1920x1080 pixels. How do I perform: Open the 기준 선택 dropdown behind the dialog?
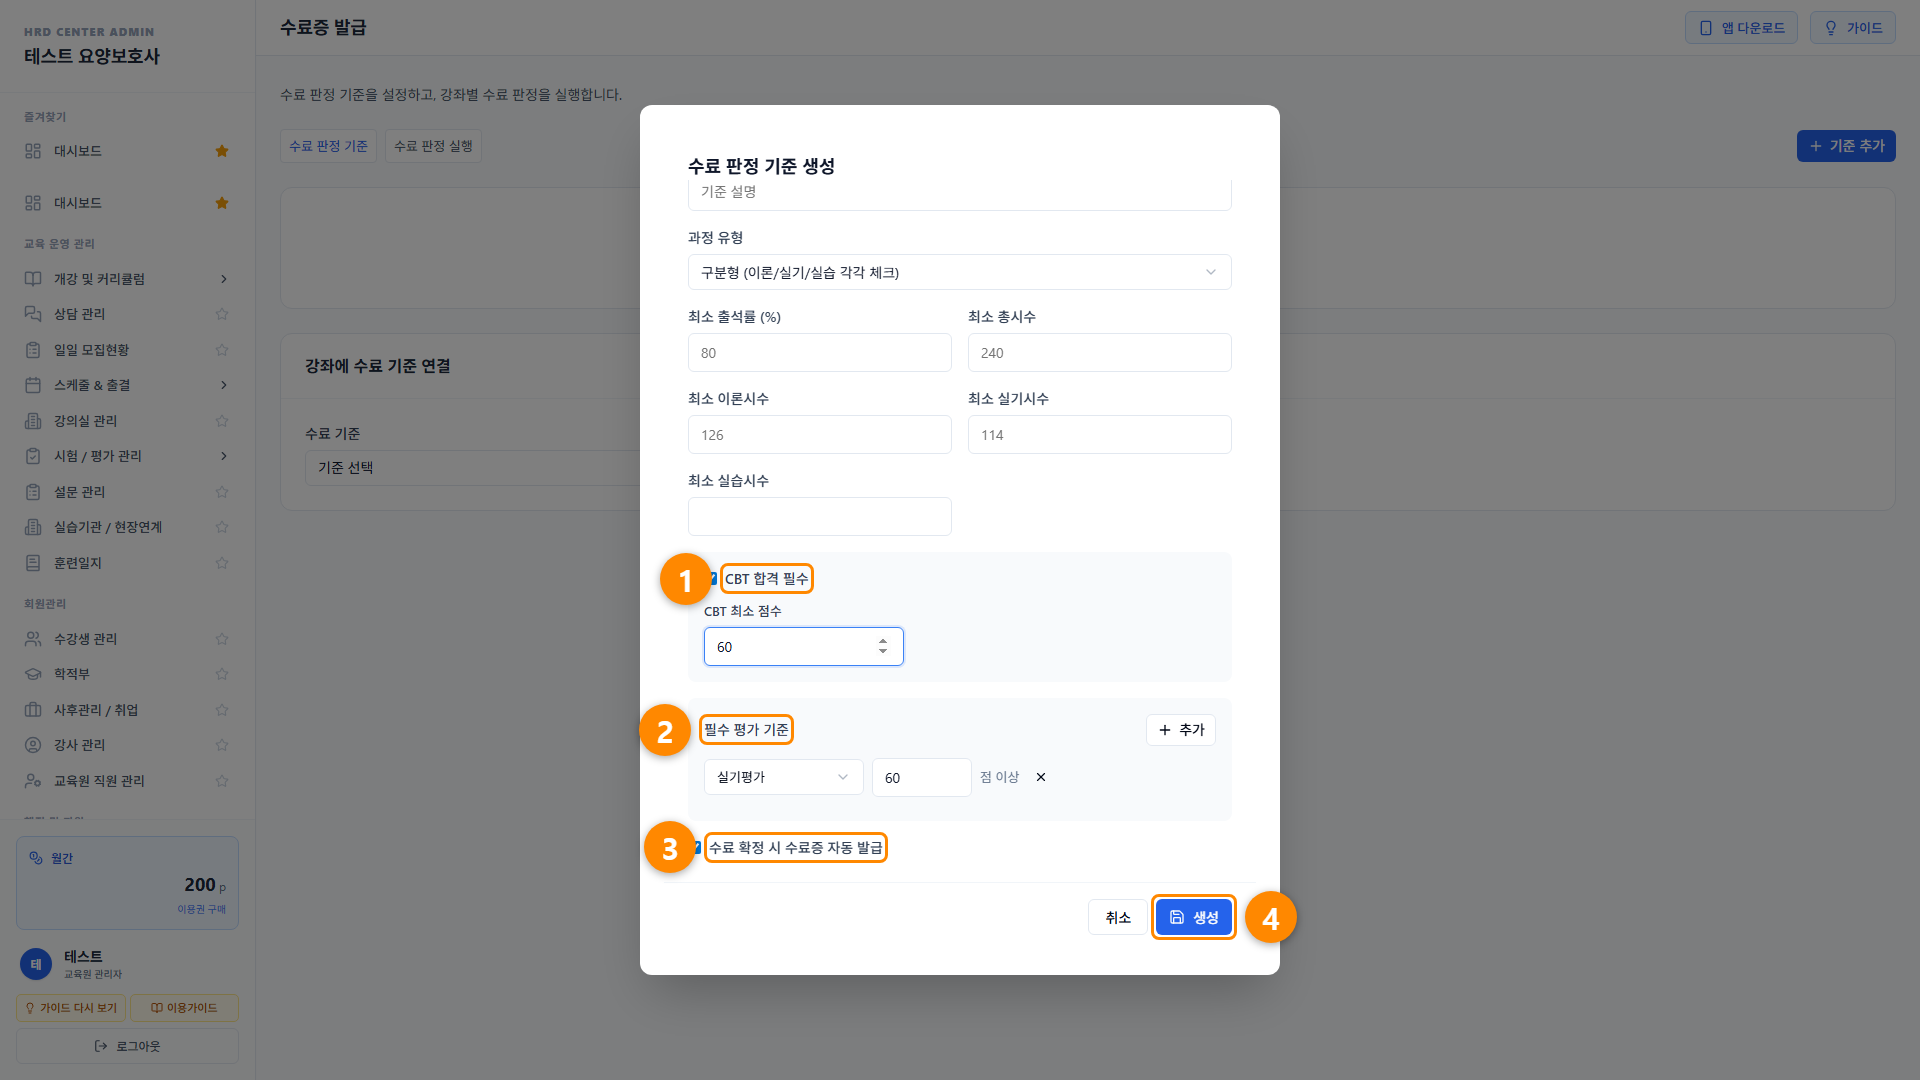click(472, 468)
